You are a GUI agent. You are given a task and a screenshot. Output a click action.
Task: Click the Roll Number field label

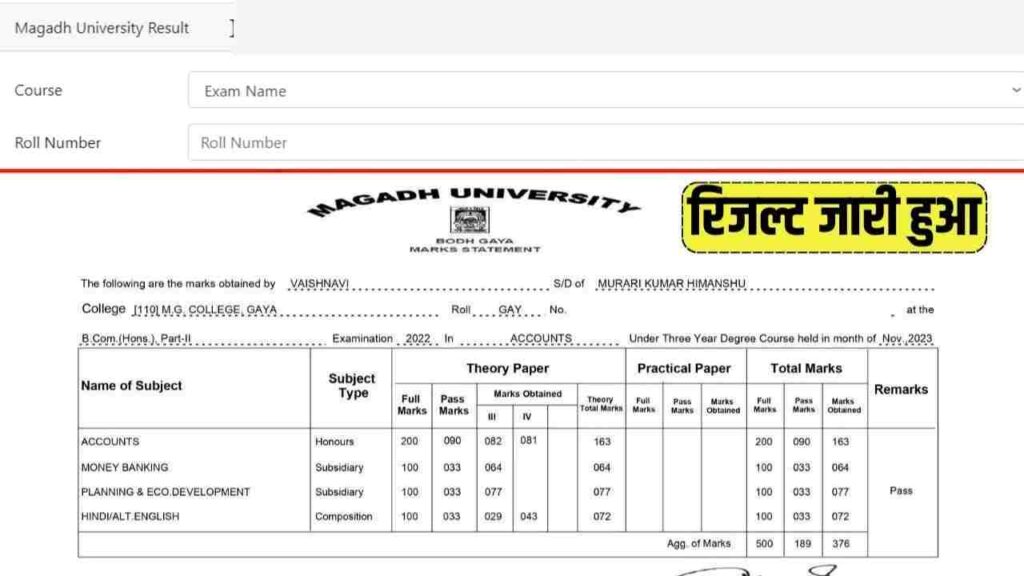(58, 143)
